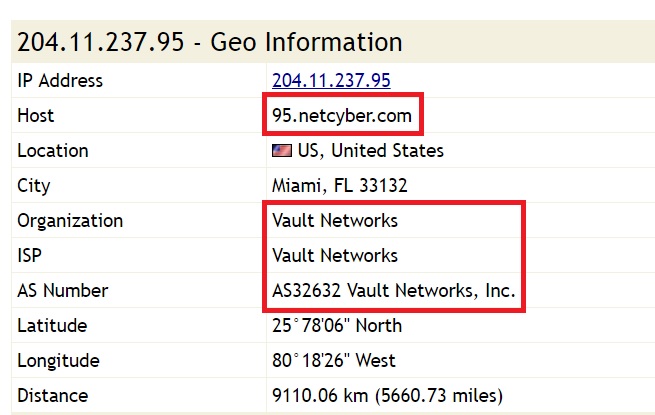Click the Organization value Vault Networks

pyautogui.click(x=335, y=221)
